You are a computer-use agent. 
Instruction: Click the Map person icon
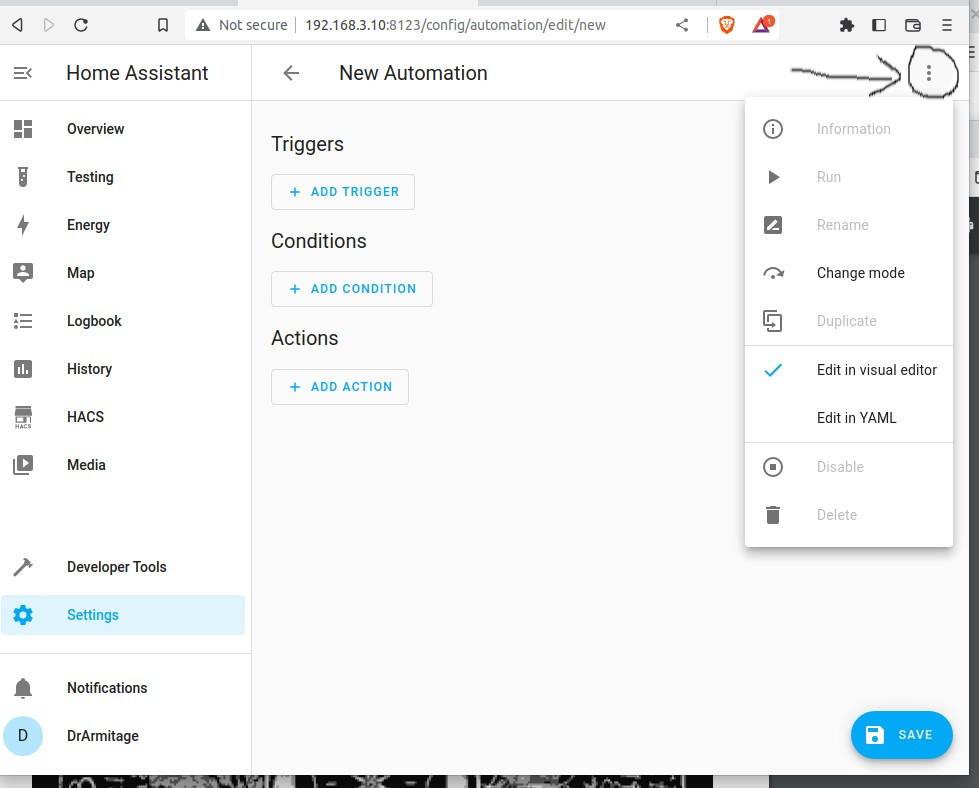click(22, 273)
